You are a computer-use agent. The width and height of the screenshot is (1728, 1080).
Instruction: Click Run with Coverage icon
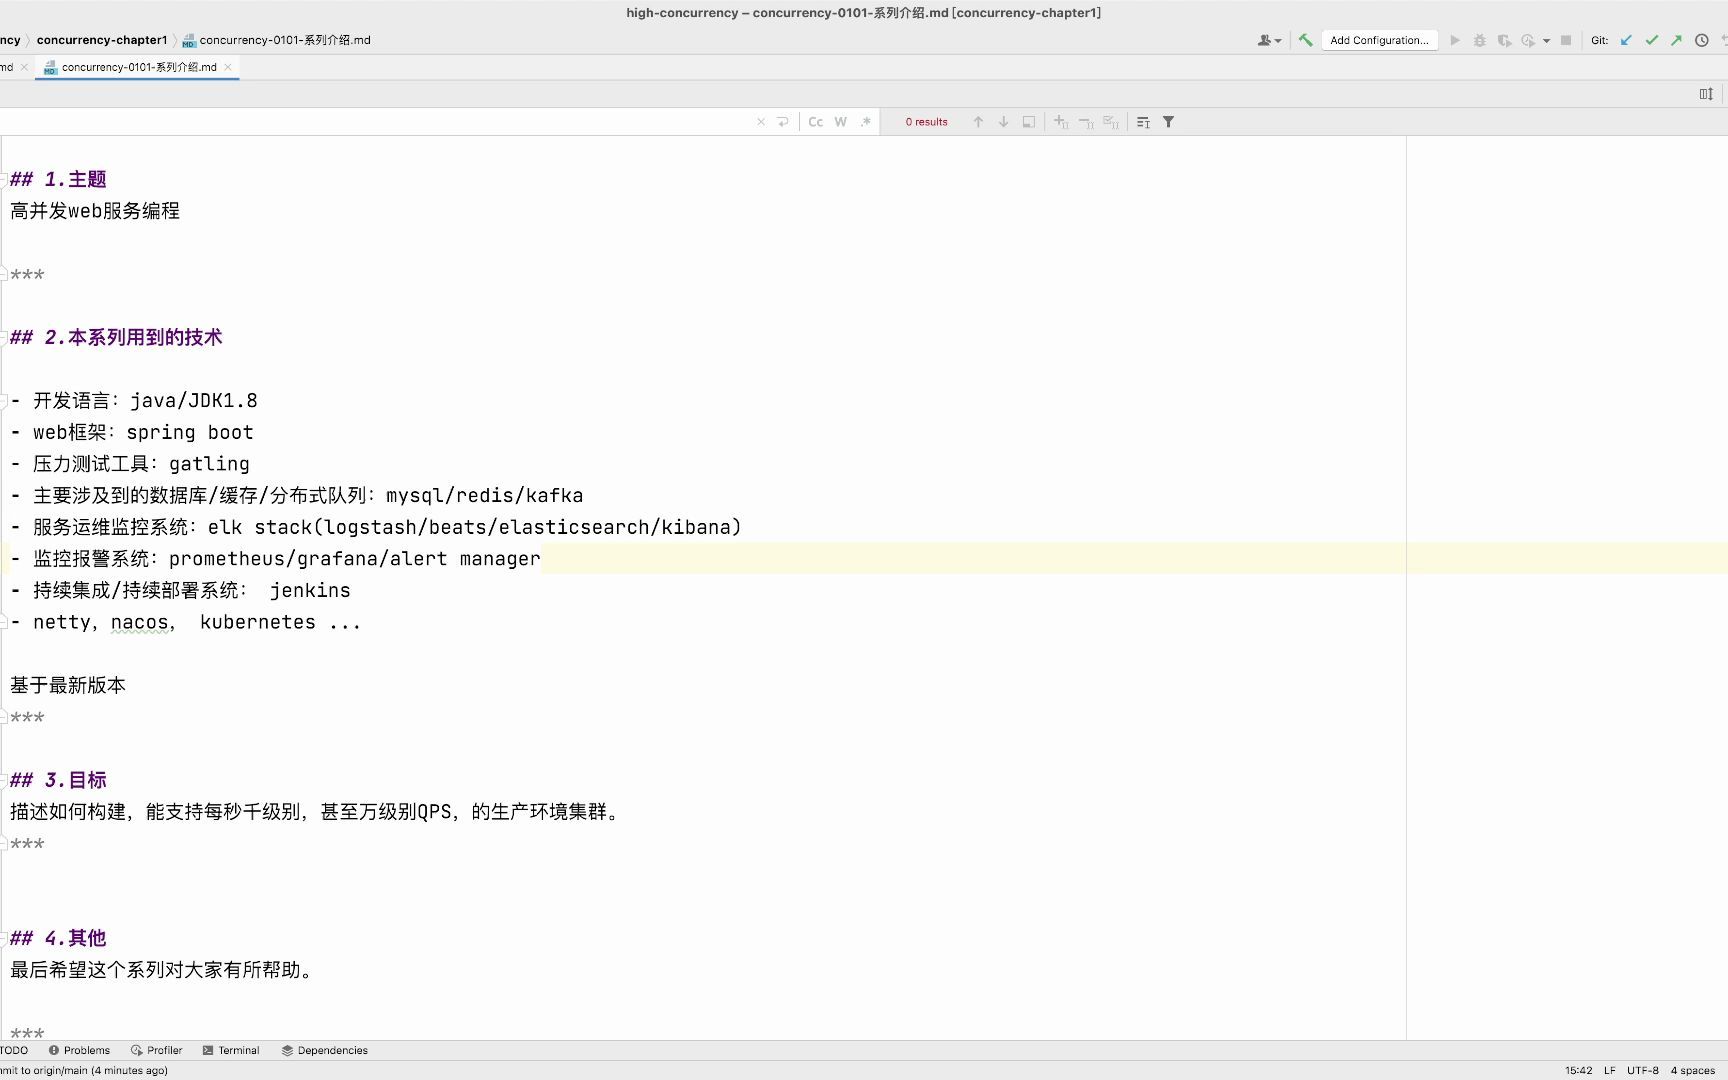[1504, 40]
